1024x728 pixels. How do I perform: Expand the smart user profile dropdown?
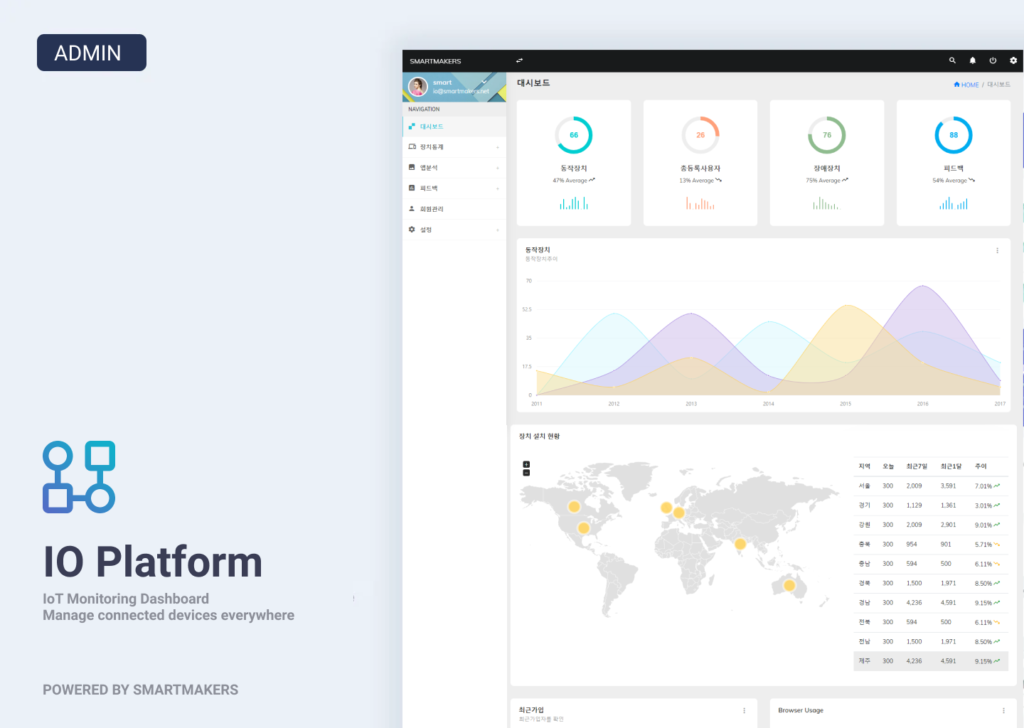pos(484,82)
